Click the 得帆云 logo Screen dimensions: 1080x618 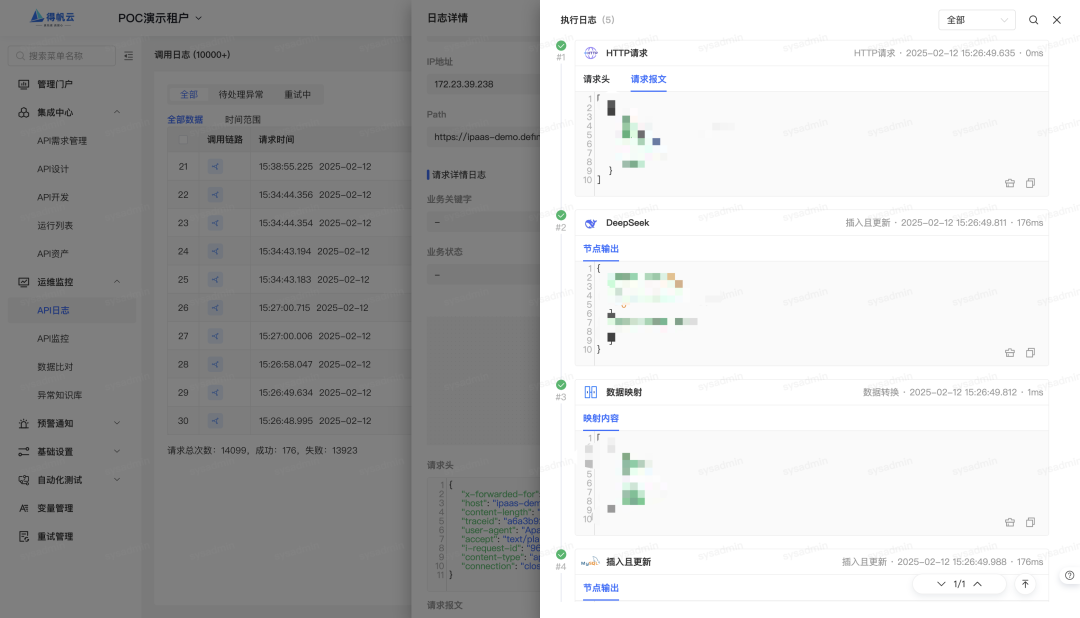pyautogui.click(x=52, y=18)
